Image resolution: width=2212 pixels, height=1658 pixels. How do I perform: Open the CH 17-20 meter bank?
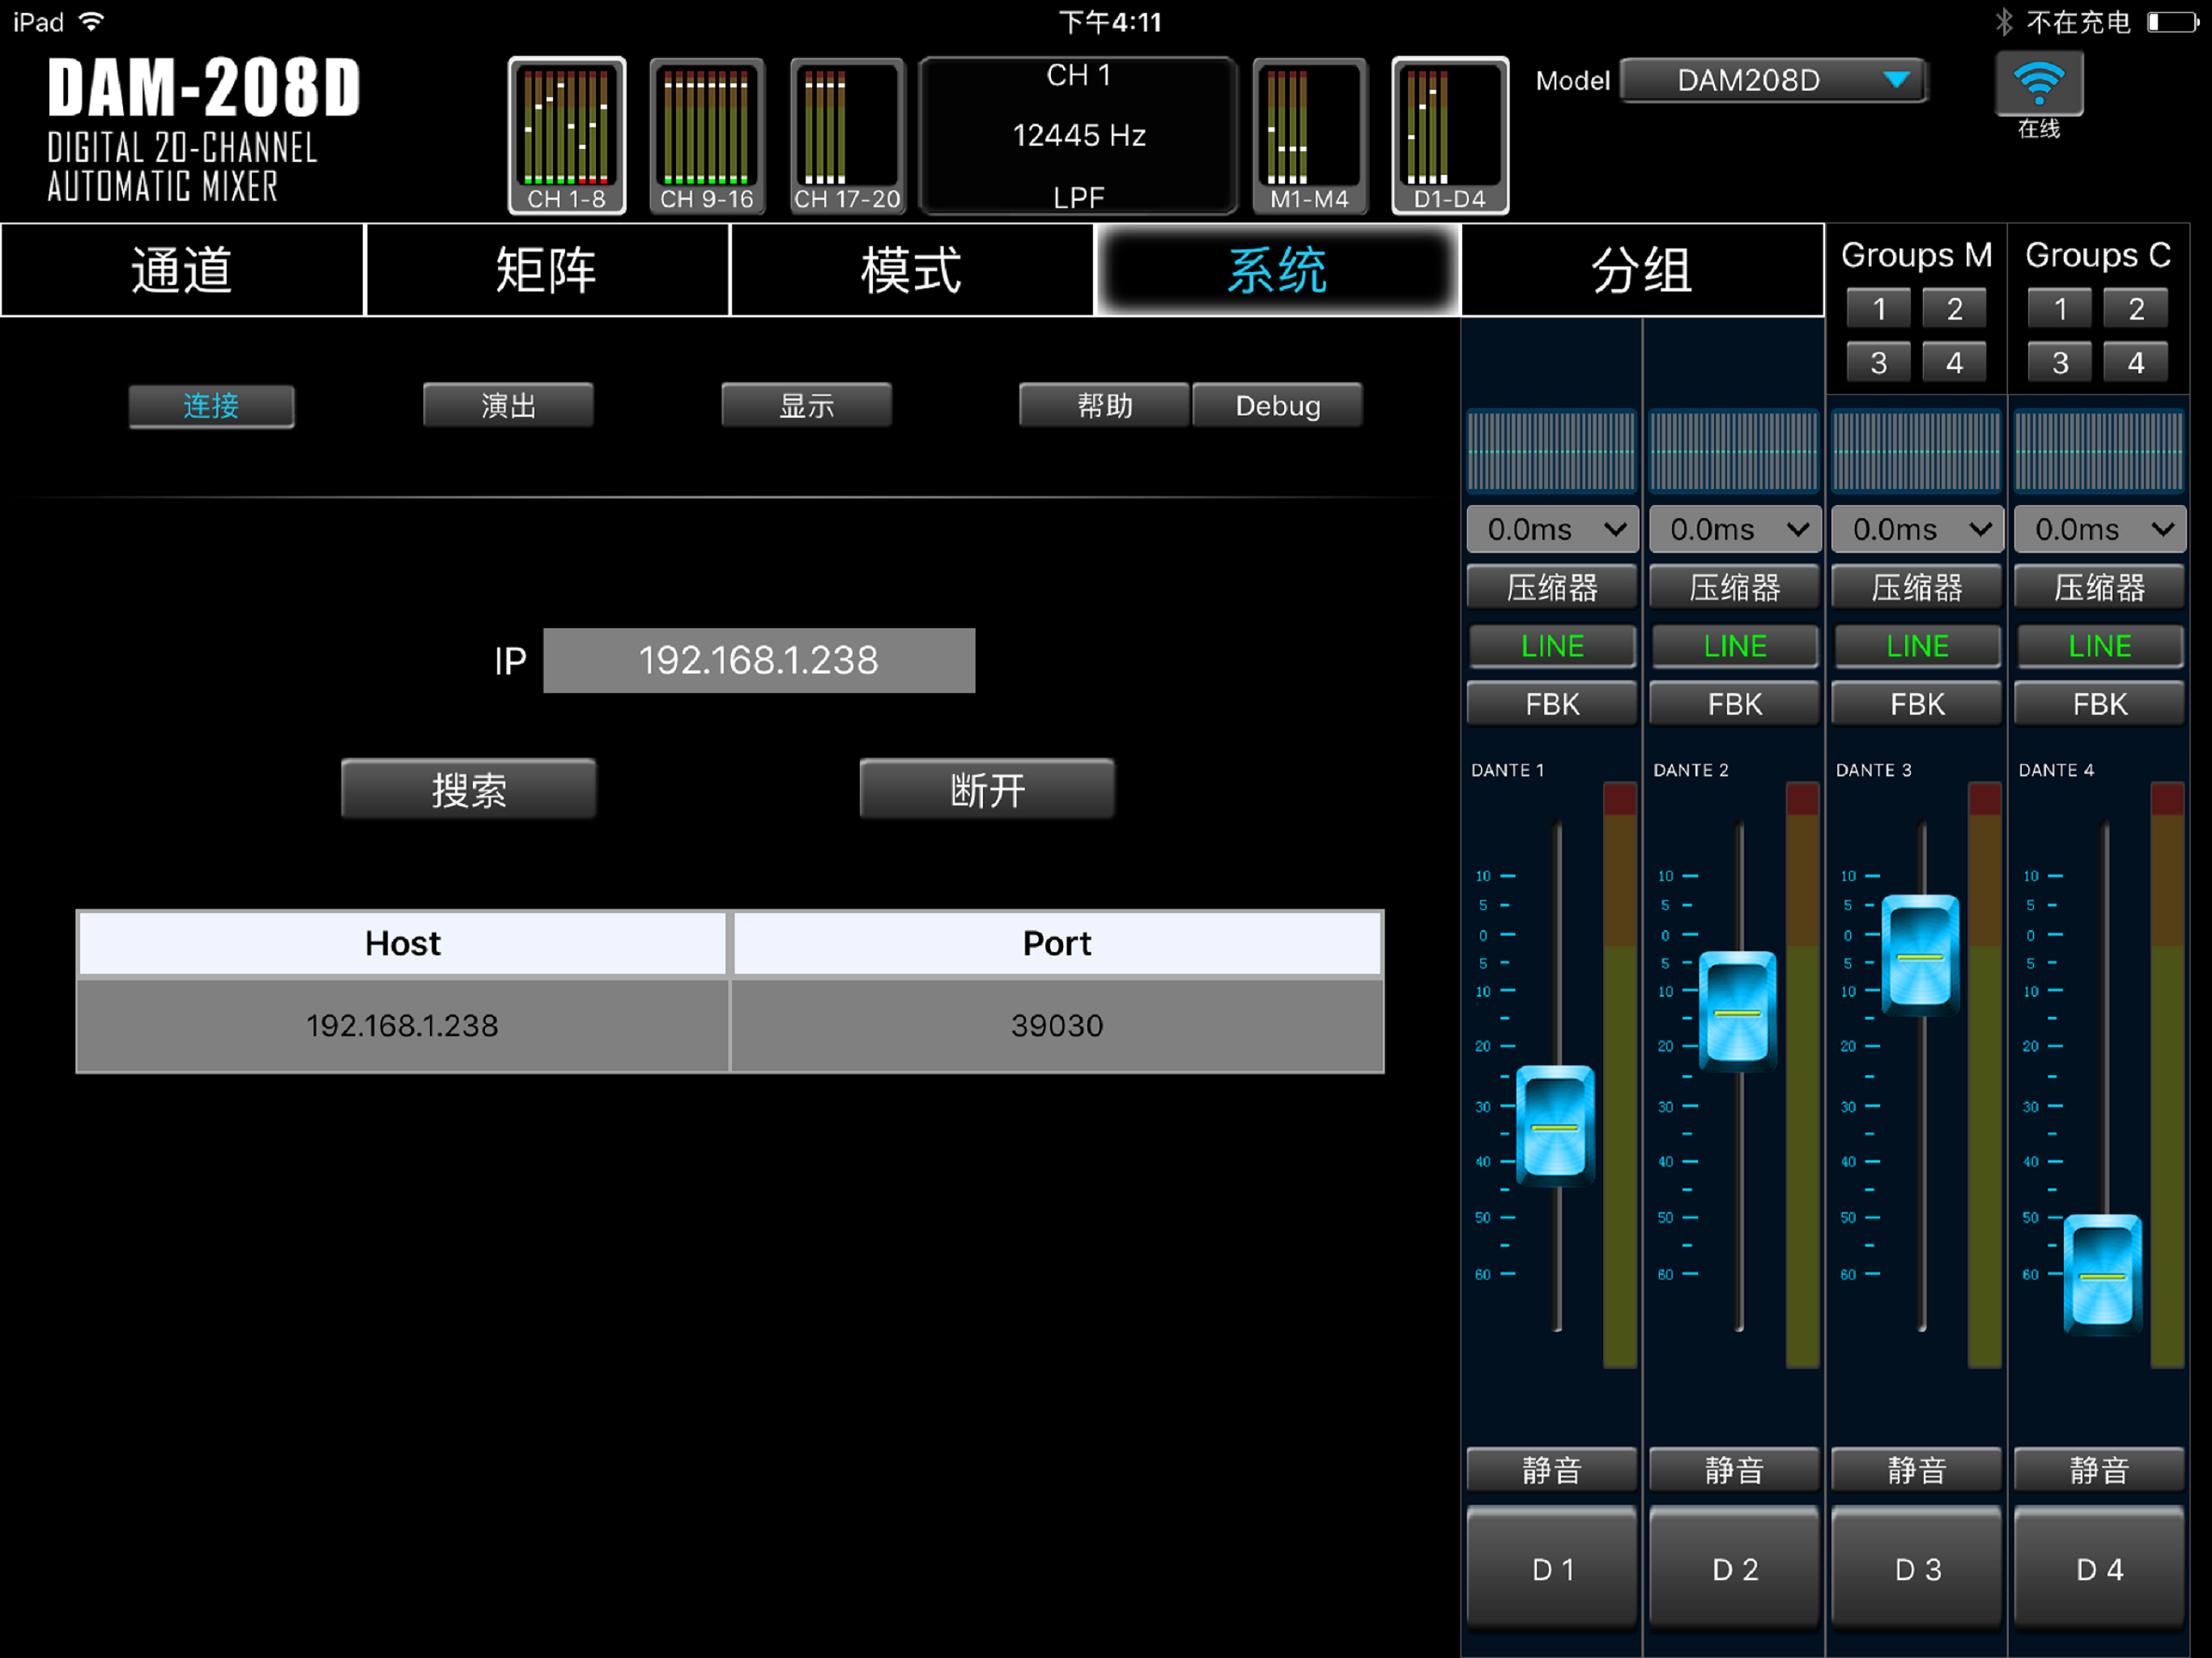pyautogui.click(x=846, y=135)
